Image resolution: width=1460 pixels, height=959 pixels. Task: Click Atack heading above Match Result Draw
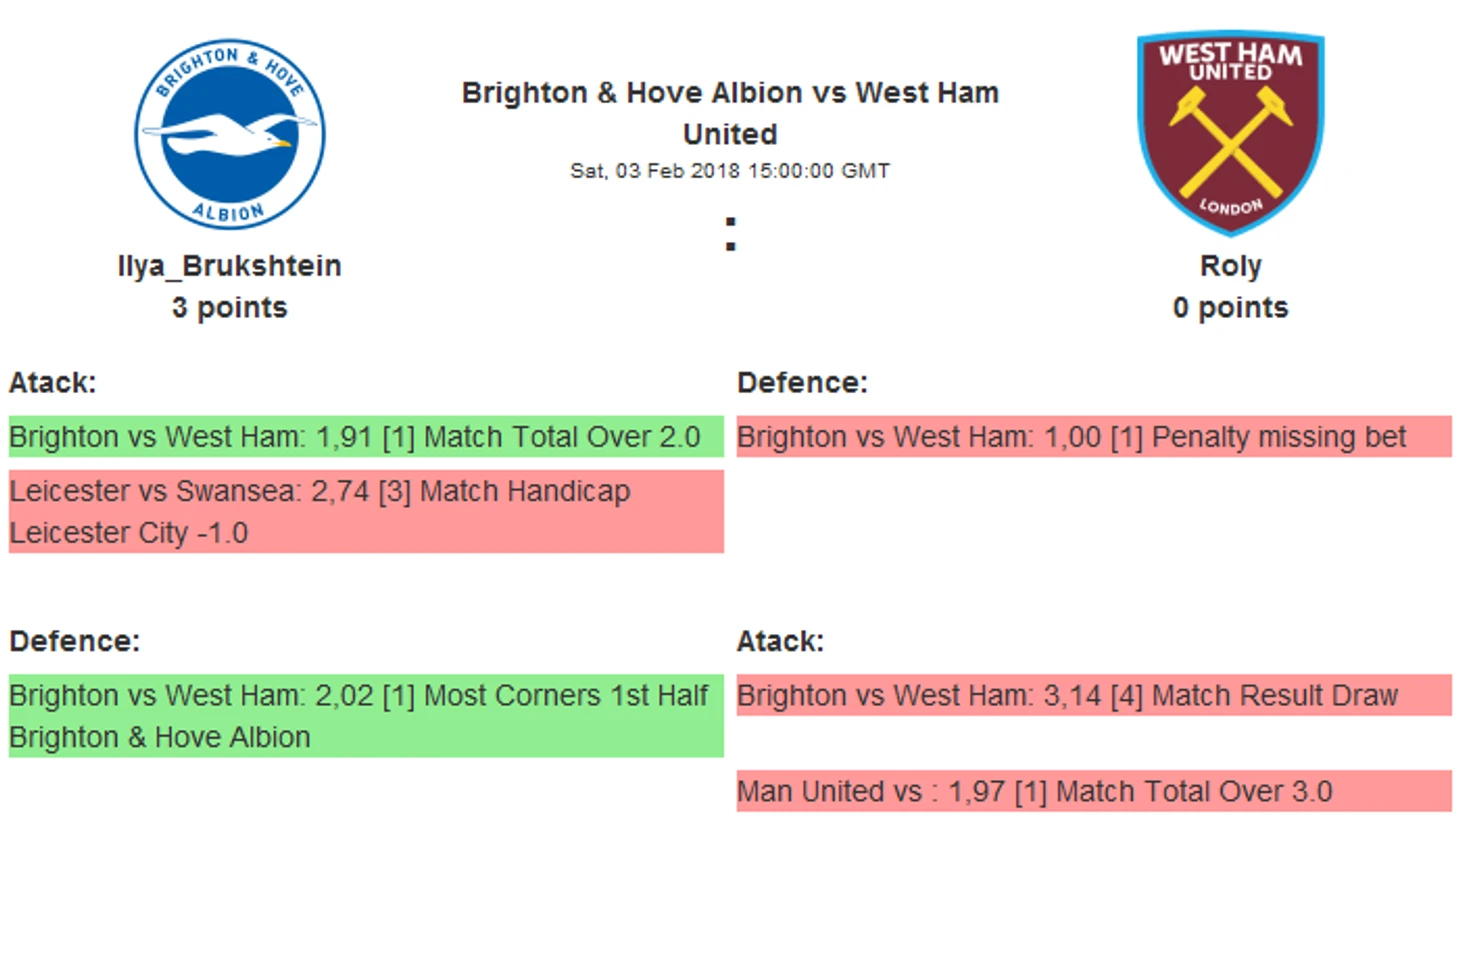pyautogui.click(x=780, y=641)
